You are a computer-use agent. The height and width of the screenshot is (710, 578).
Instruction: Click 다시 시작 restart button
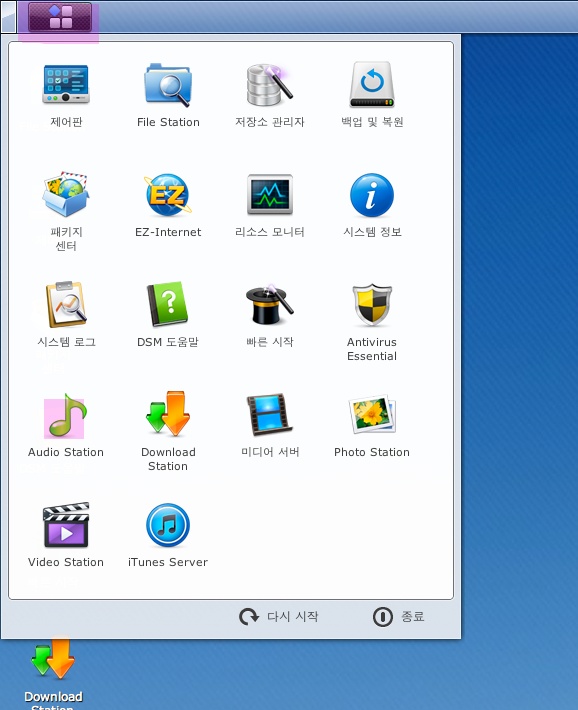pos(279,617)
